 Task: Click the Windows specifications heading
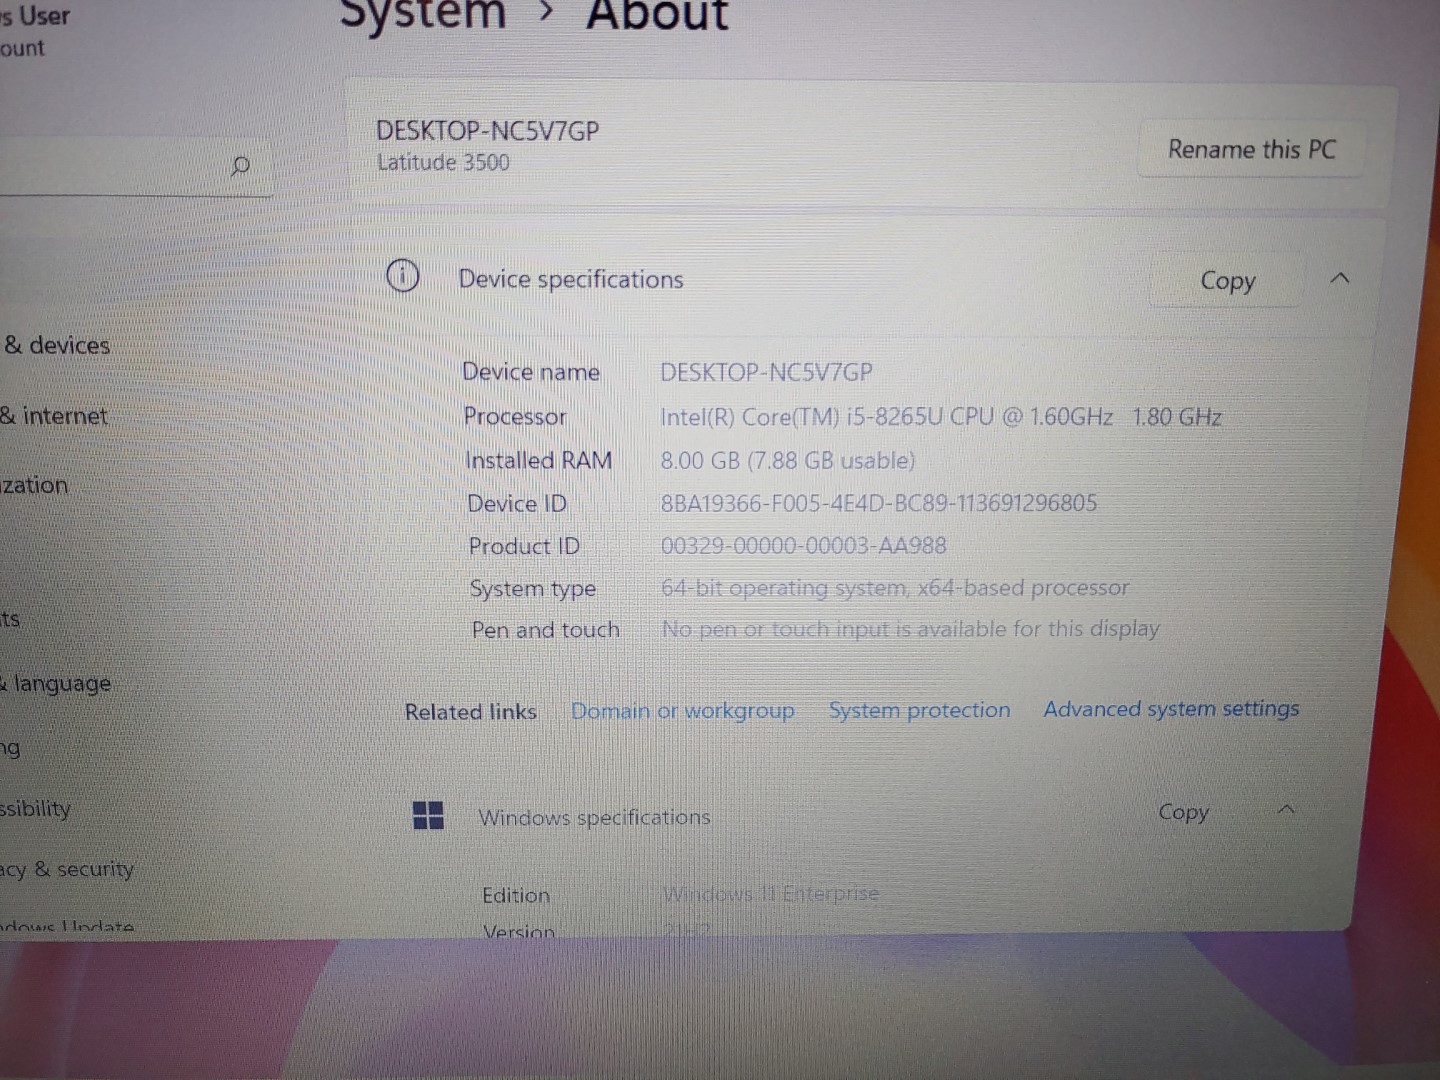(594, 817)
